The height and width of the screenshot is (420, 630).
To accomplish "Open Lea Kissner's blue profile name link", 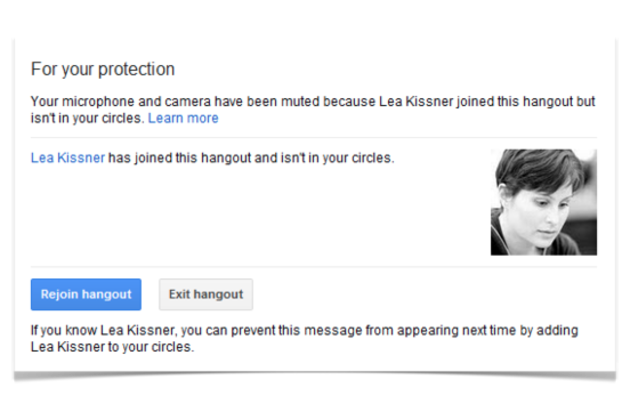I will pyautogui.click(x=68, y=157).
